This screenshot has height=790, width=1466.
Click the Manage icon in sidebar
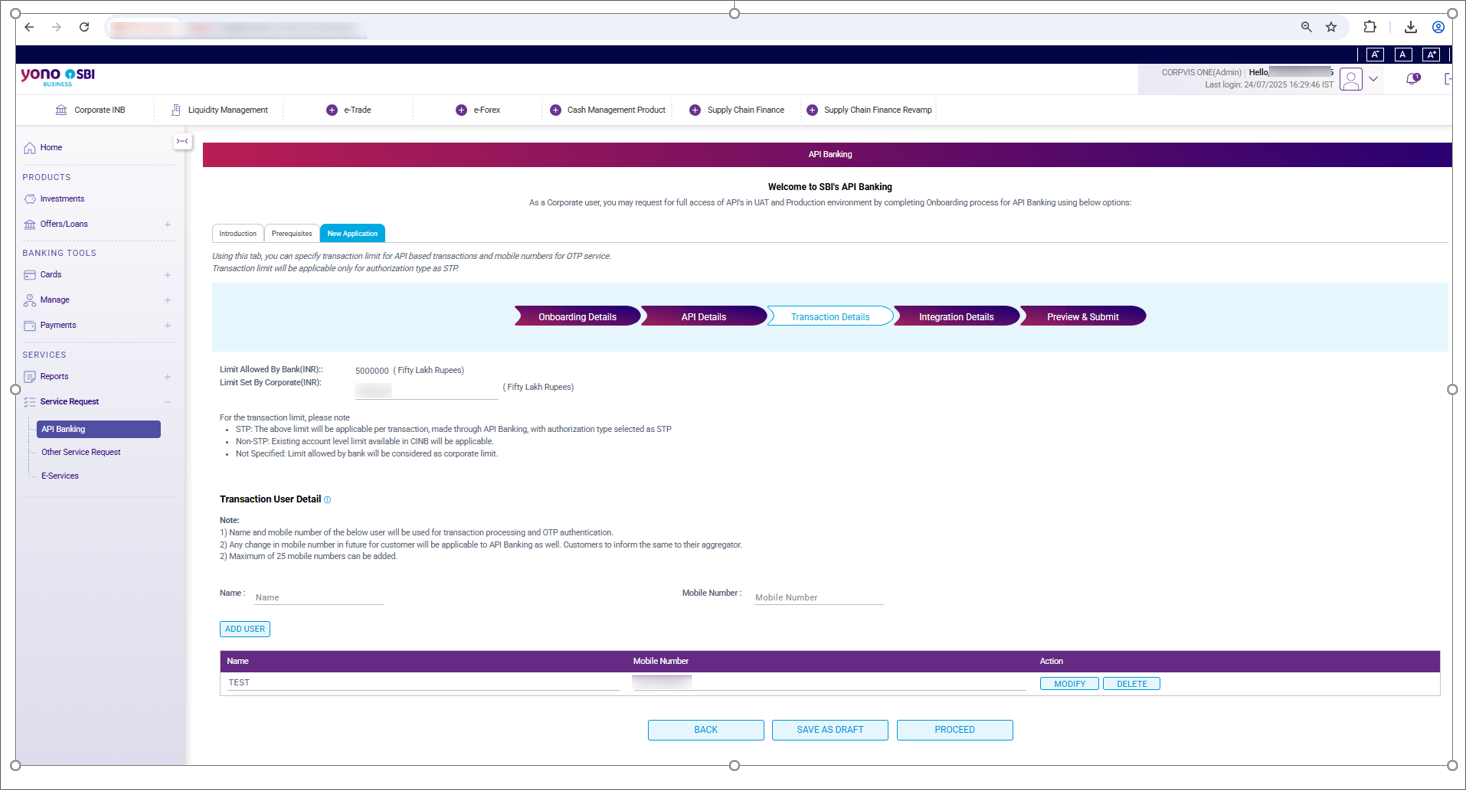pyautogui.click(x=30, y=300)
